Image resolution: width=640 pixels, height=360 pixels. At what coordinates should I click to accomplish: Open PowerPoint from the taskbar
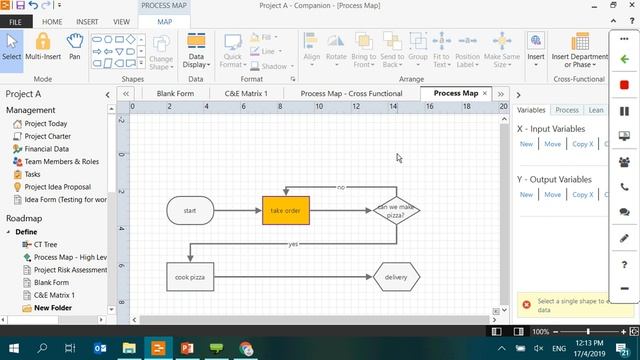(187, 348)
